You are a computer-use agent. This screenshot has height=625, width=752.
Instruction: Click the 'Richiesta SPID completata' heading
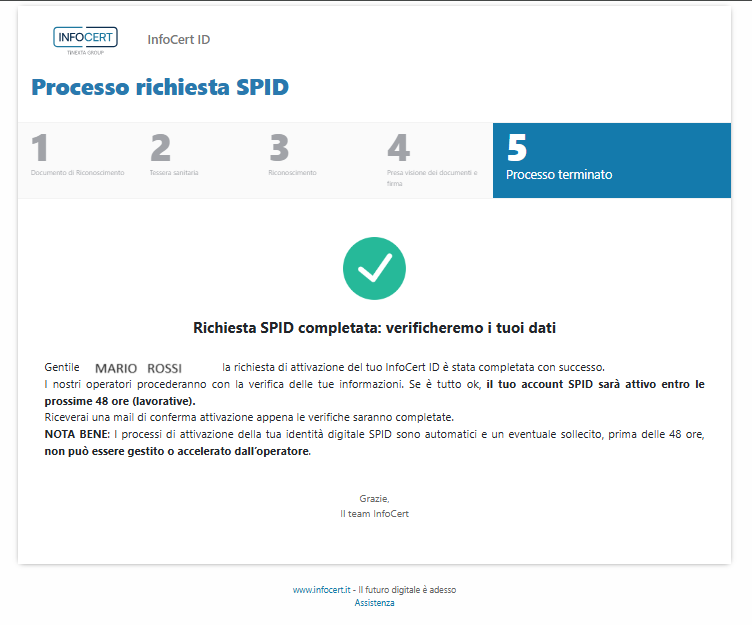(374, 327)
